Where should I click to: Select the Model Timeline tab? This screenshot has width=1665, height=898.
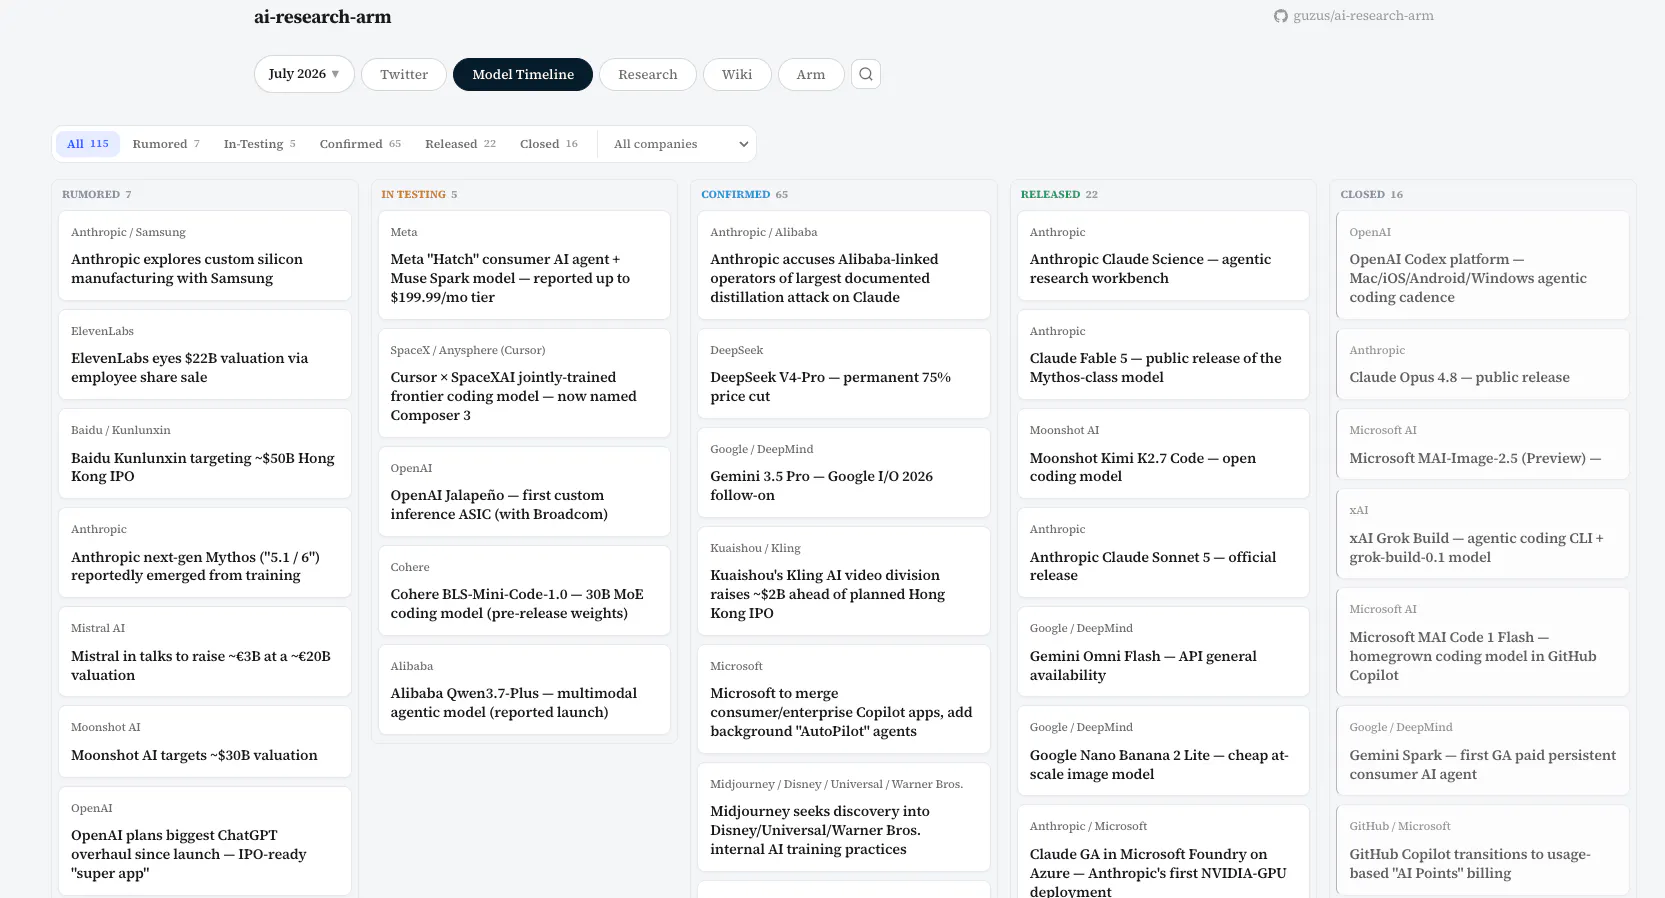(523, 74)
